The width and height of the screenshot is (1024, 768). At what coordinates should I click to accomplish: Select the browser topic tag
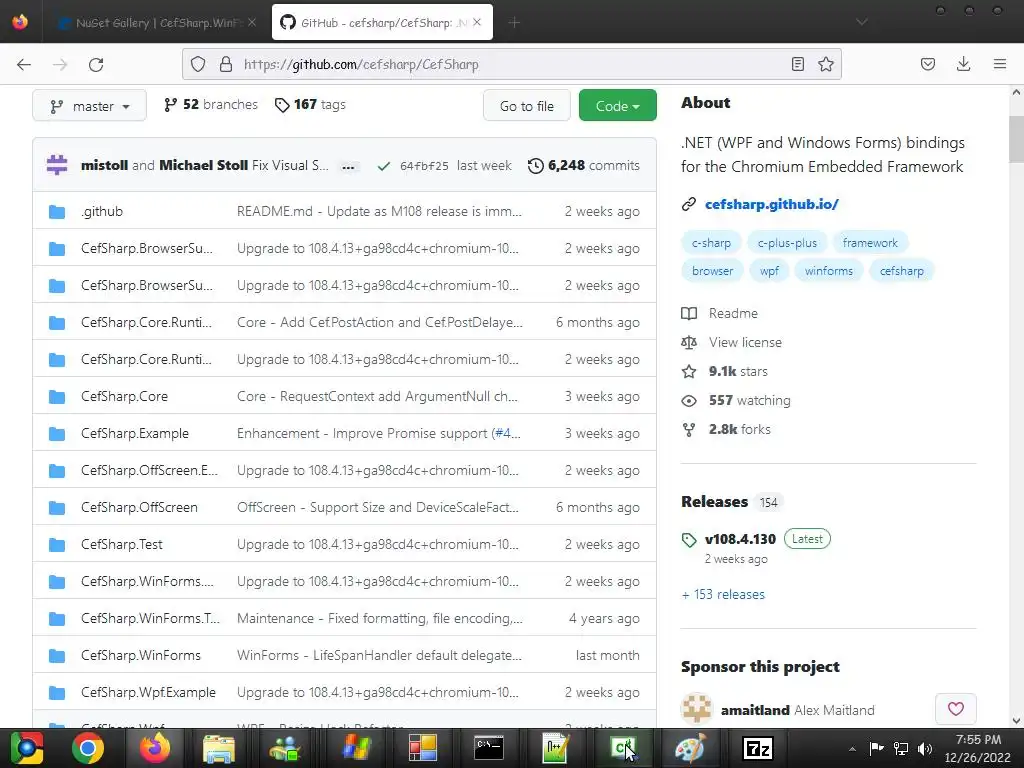click(712, 271)
